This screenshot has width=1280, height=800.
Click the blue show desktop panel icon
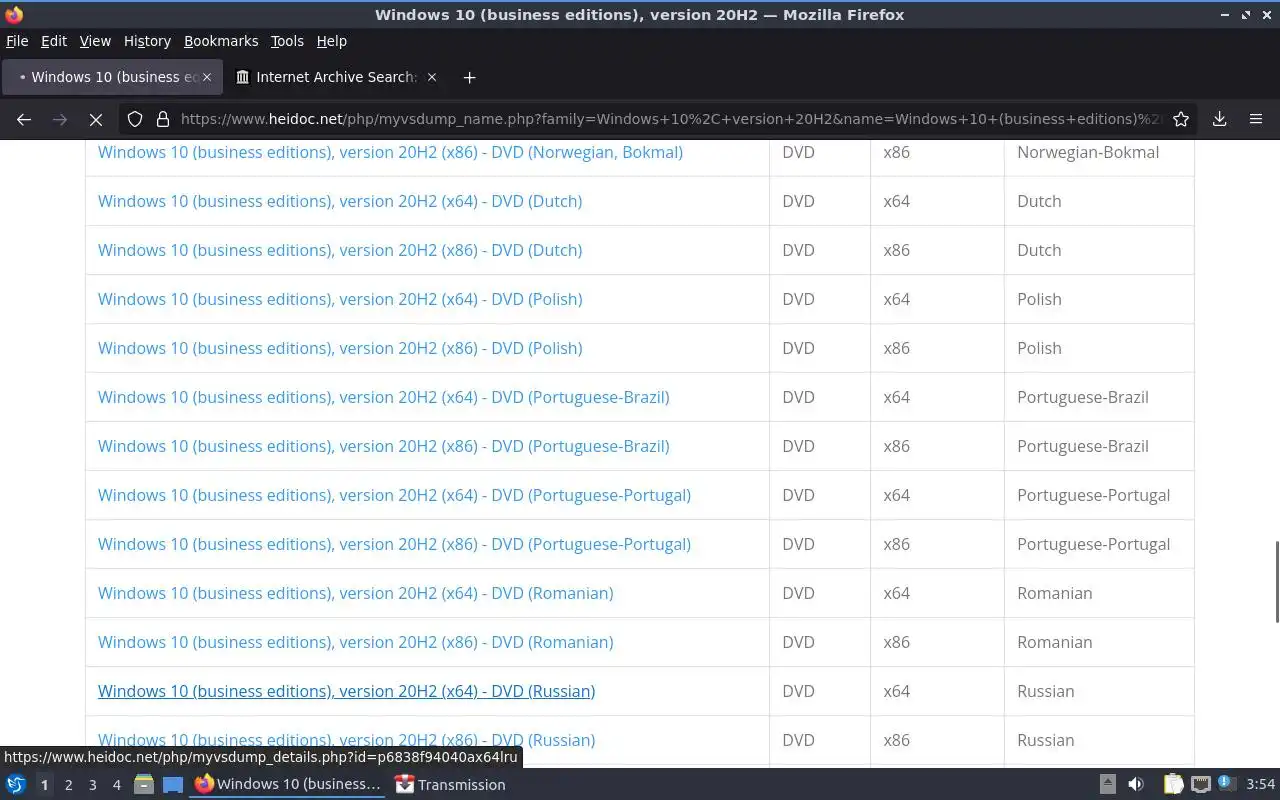pos(173,785)
